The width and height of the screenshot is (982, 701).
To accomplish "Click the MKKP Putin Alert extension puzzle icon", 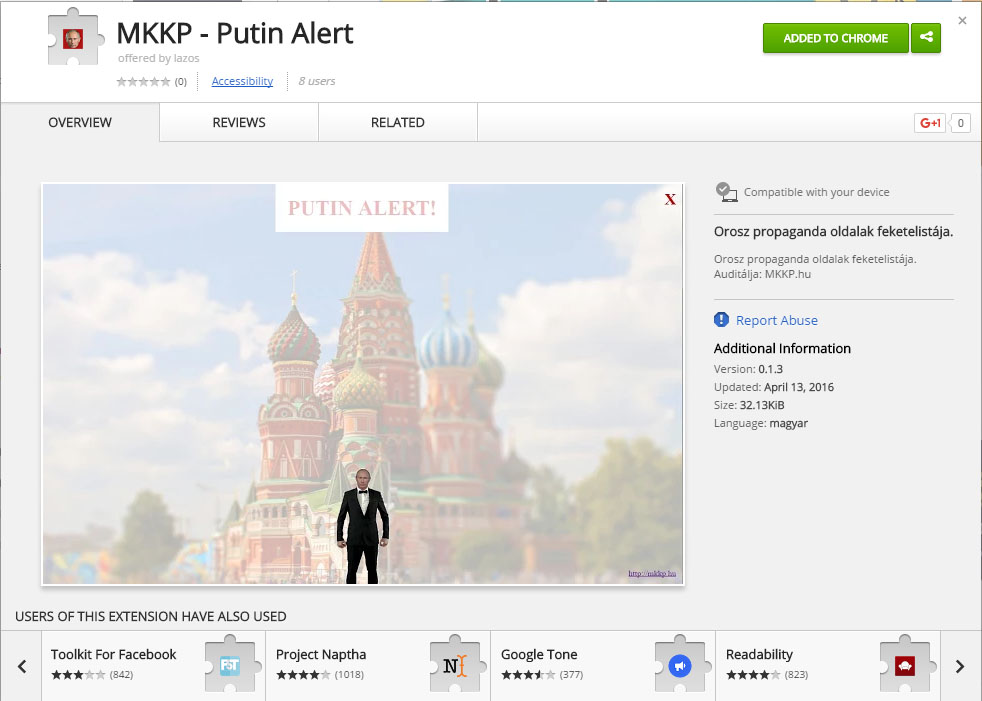I will tap(75, 37).
